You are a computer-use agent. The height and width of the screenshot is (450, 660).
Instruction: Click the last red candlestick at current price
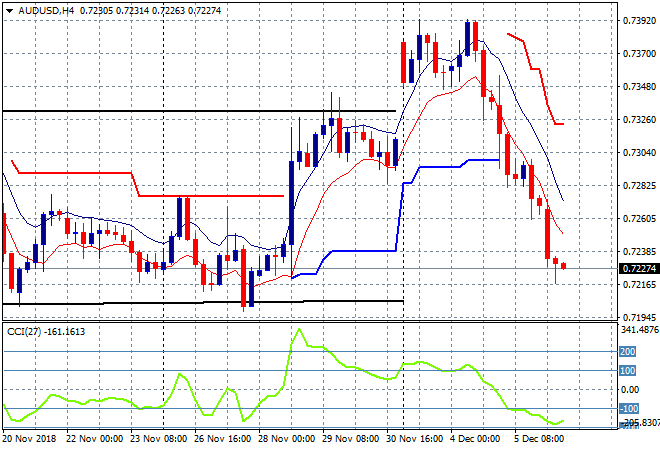(564, 266)
